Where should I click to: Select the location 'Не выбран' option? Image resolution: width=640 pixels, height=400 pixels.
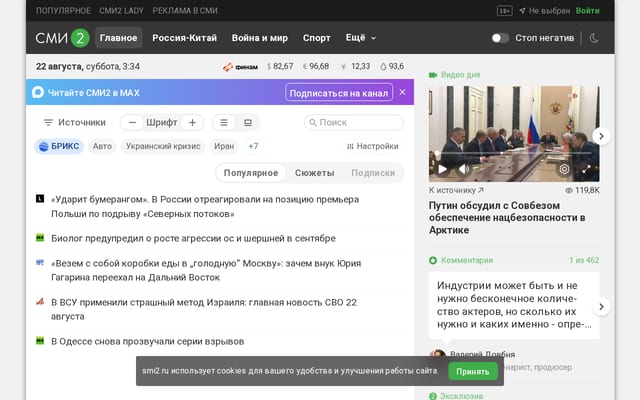[x=544, y=11]
